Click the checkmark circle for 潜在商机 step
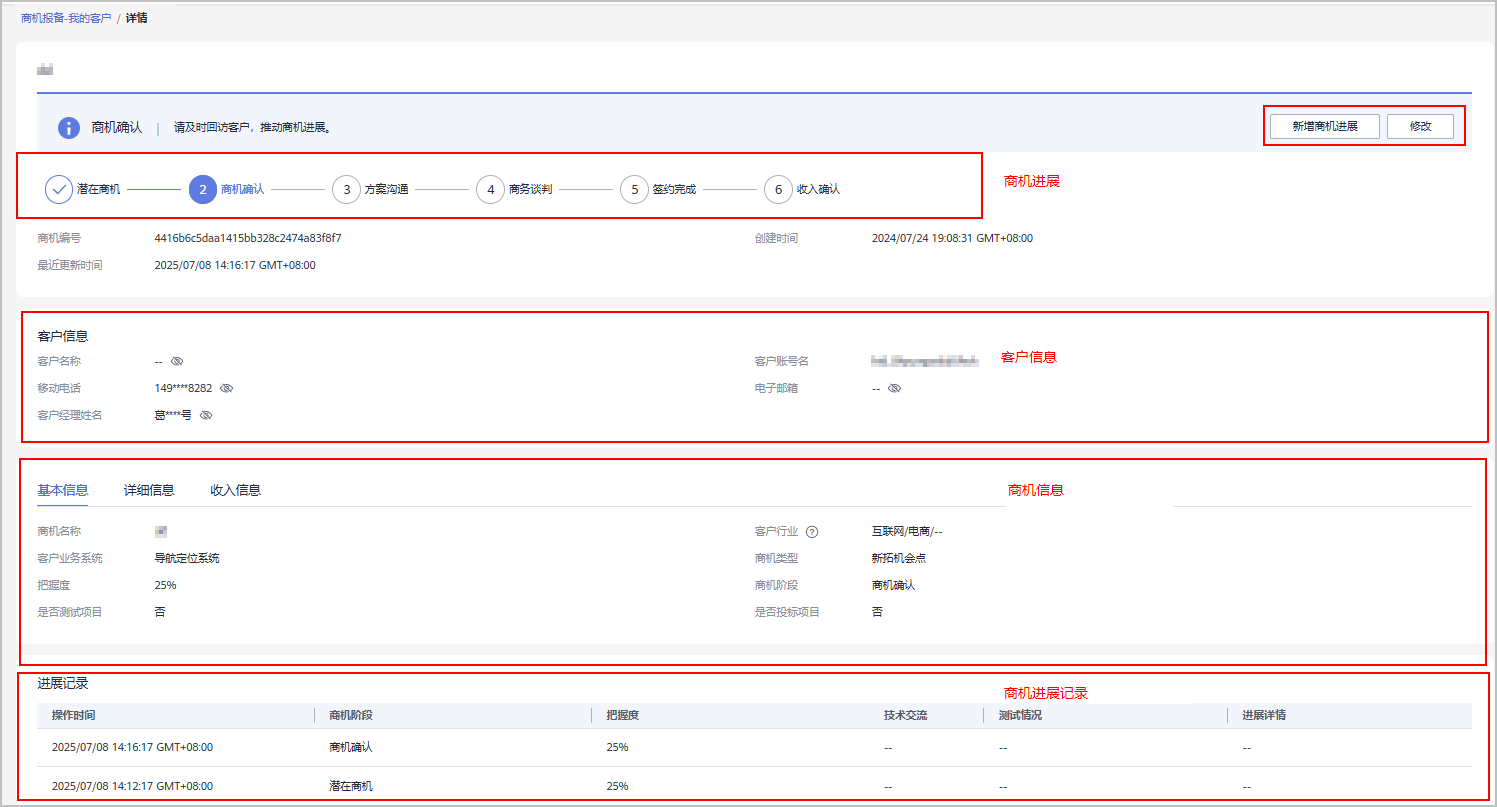1497x807 pixels. (x=59, y=189)
